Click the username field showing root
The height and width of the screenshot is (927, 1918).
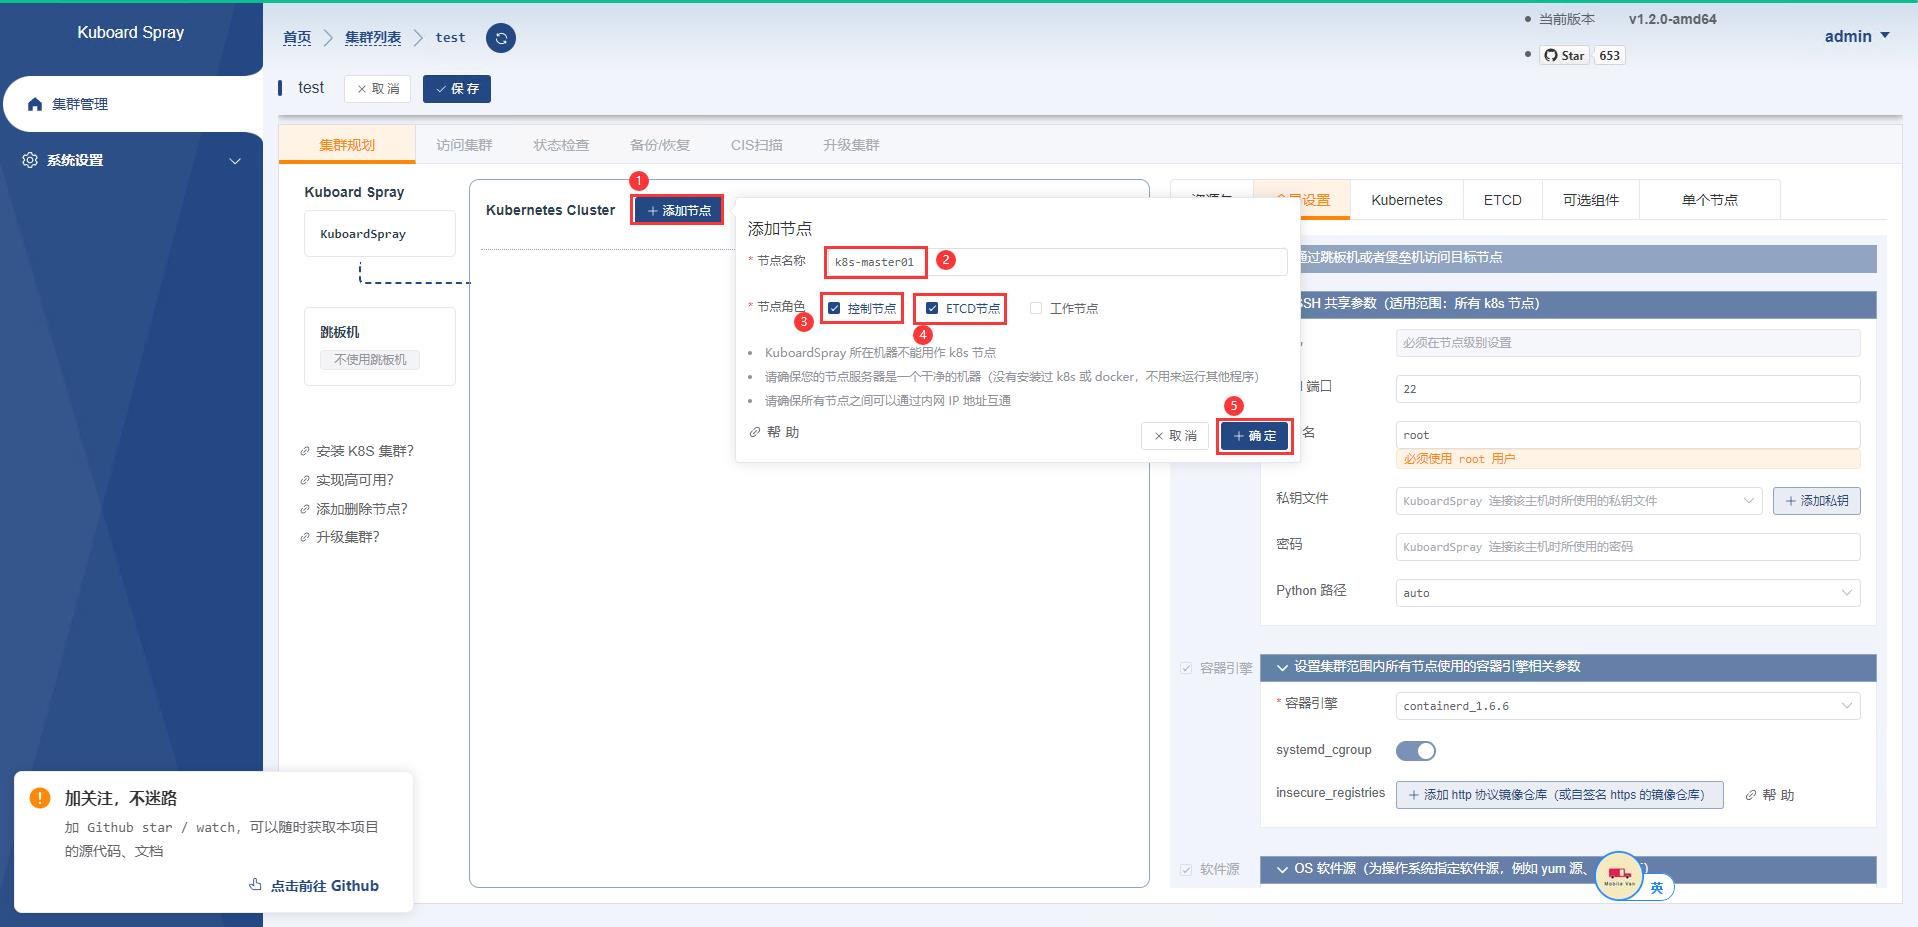coord(1628,435)
